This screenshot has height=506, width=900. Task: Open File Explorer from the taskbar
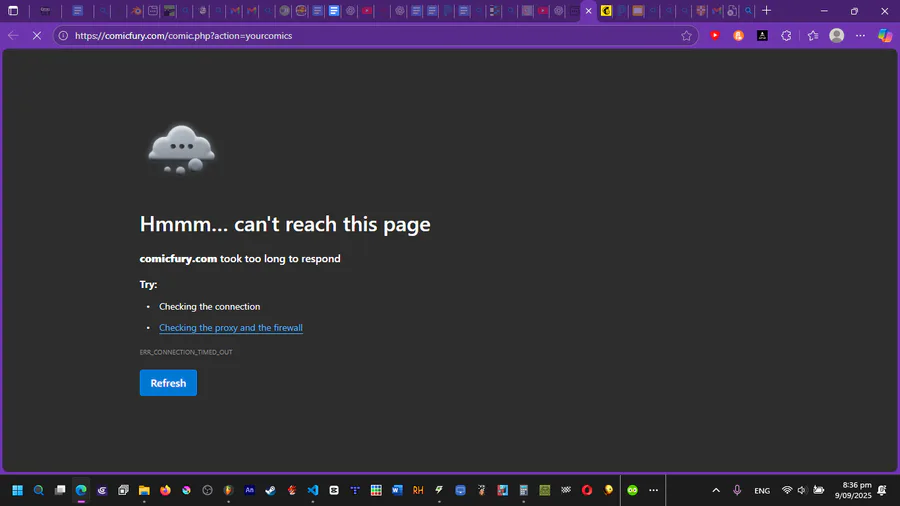(x=144, y=490)
